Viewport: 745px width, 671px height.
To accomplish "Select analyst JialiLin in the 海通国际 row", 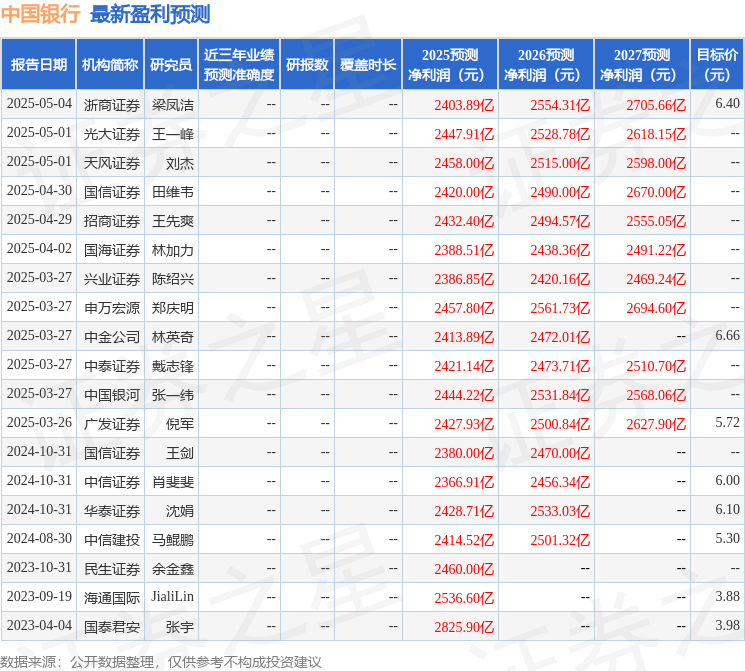I will click(x=172, y=596).
